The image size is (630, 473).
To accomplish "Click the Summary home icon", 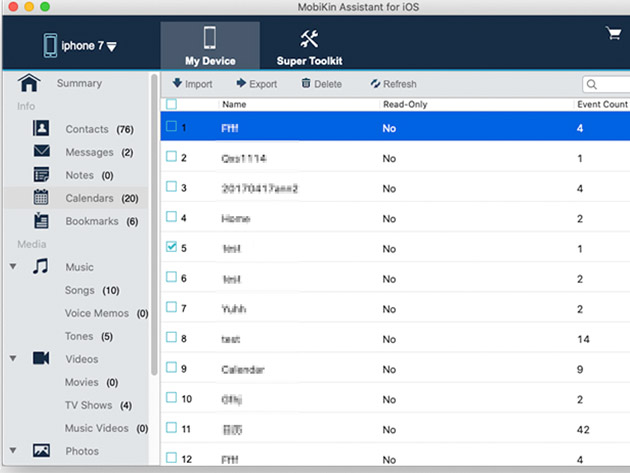I will click(x=29, y=83).
